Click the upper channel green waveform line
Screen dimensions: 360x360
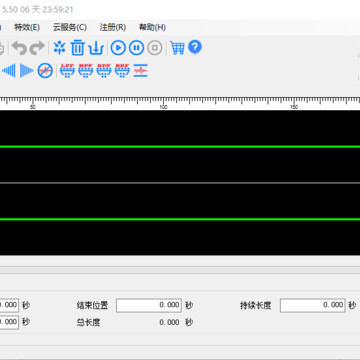coord(180,147)
